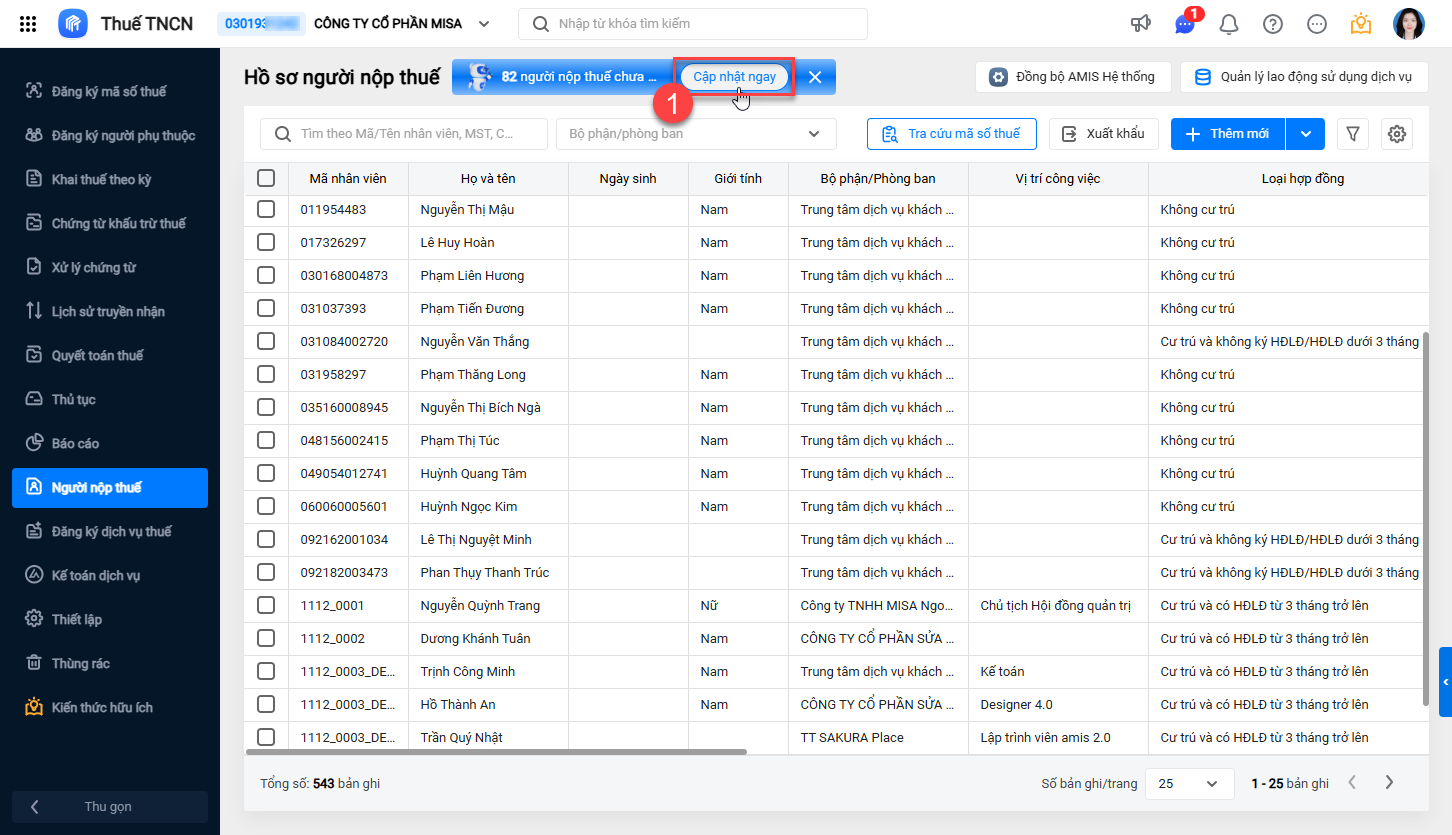Open the table filter funnel icon

coord(1353,134)
